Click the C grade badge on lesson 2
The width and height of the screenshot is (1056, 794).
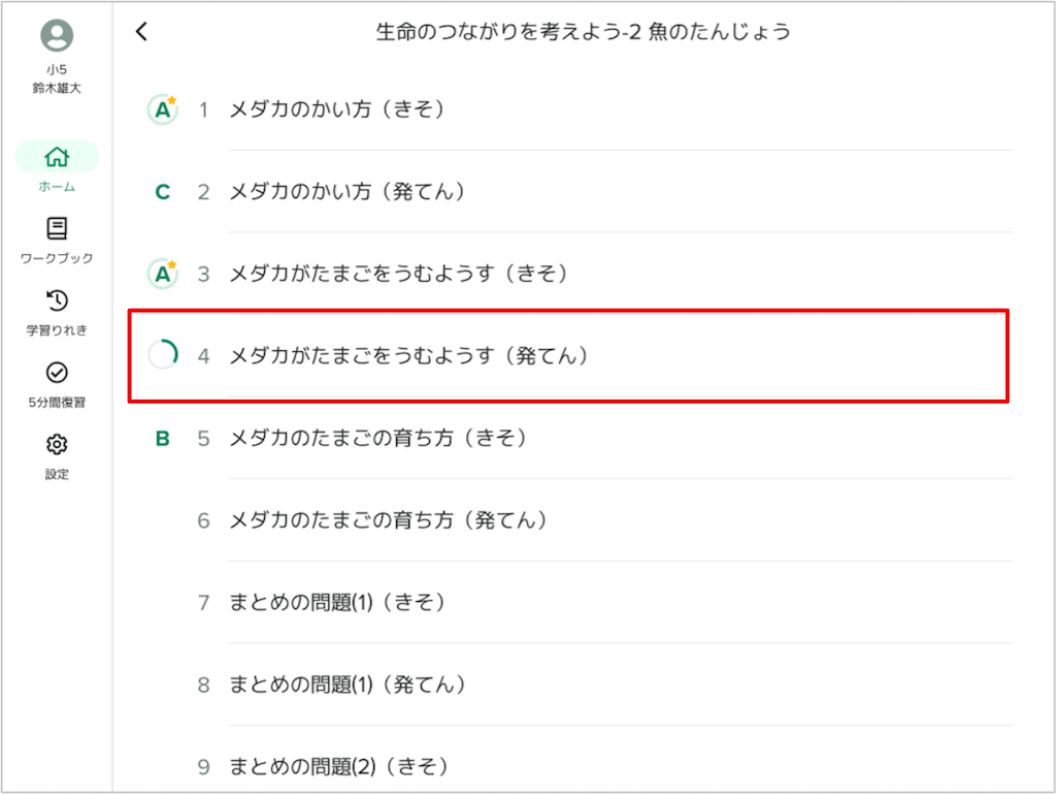coord(163,191)
